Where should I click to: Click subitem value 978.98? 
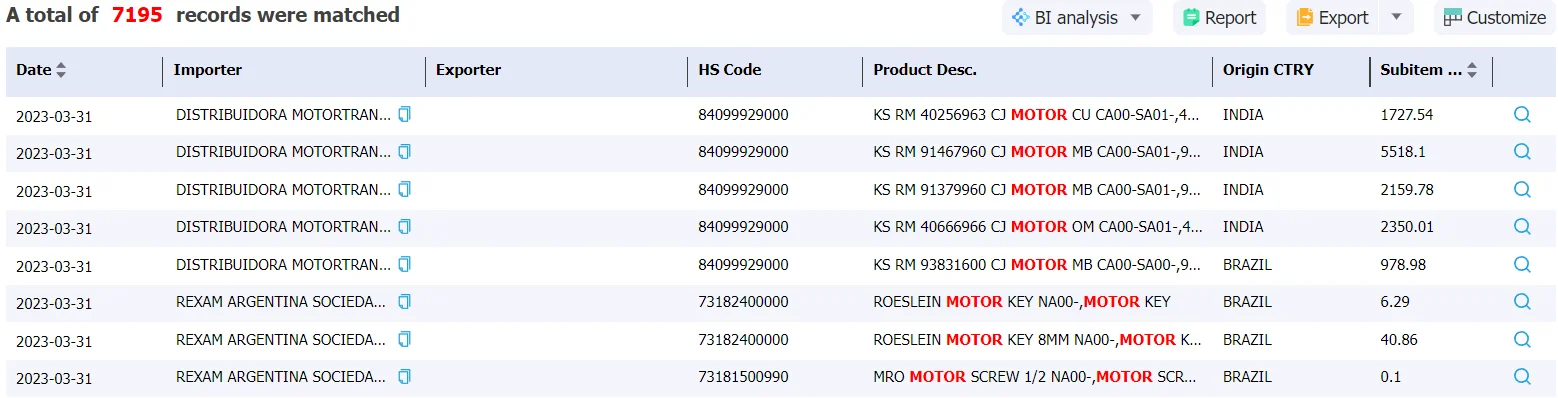1403,265
